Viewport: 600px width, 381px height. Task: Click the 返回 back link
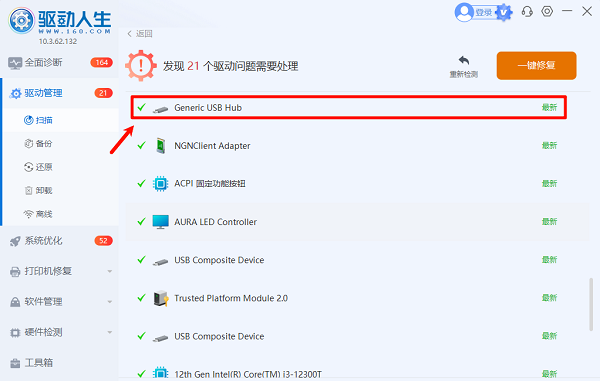[x=140, y=34]
